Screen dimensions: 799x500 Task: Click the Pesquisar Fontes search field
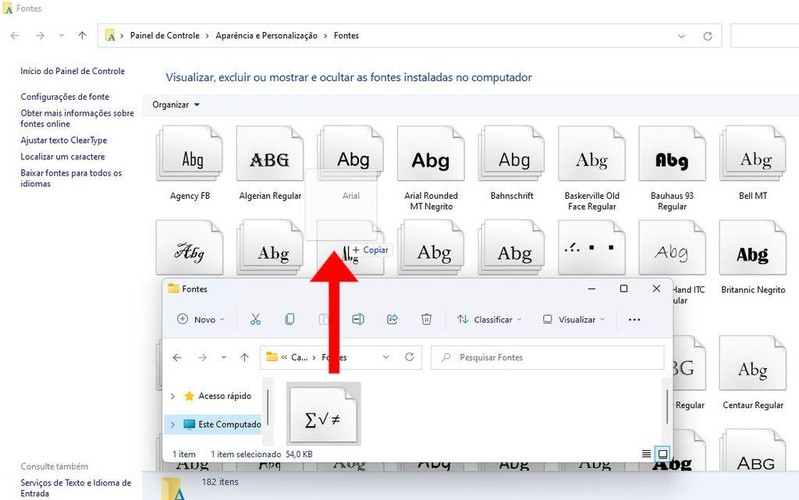click(x=548, y=357)
